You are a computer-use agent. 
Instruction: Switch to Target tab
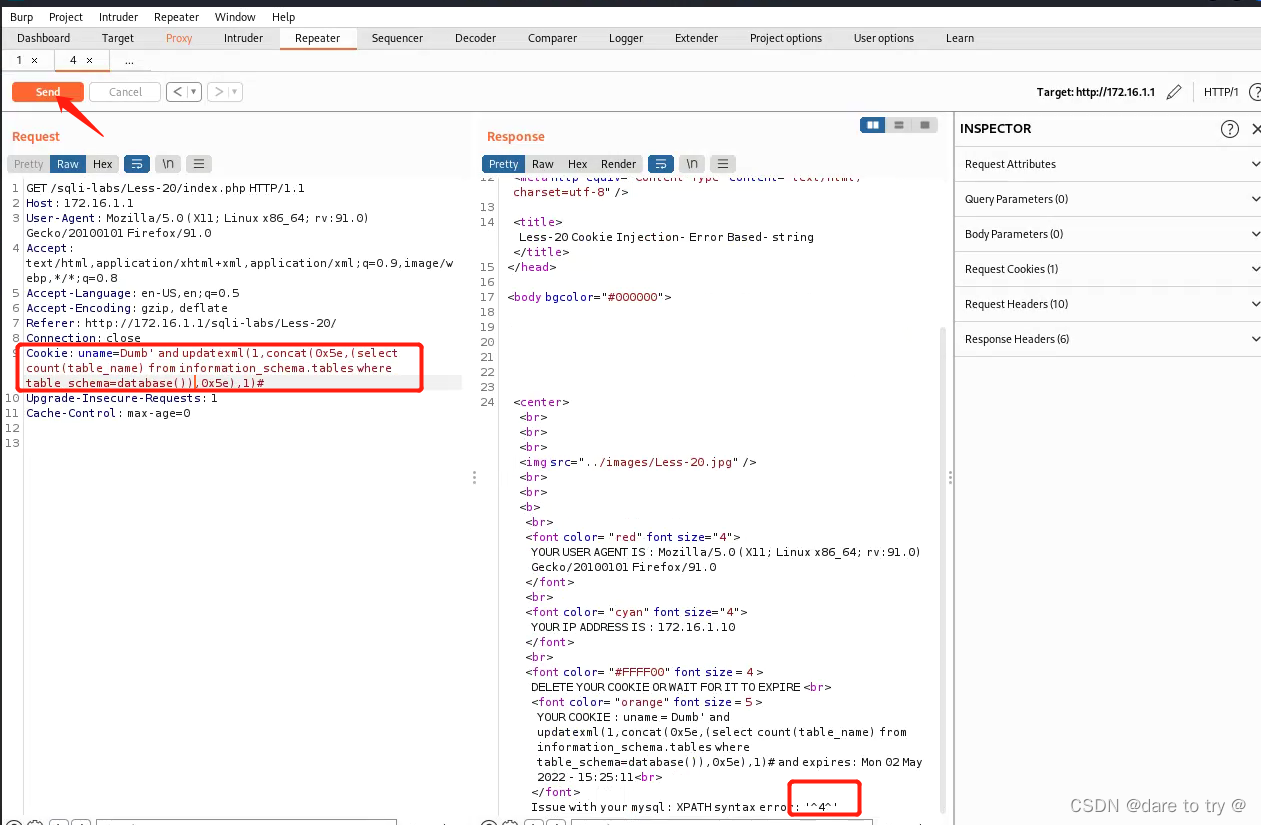click(118, 38)
